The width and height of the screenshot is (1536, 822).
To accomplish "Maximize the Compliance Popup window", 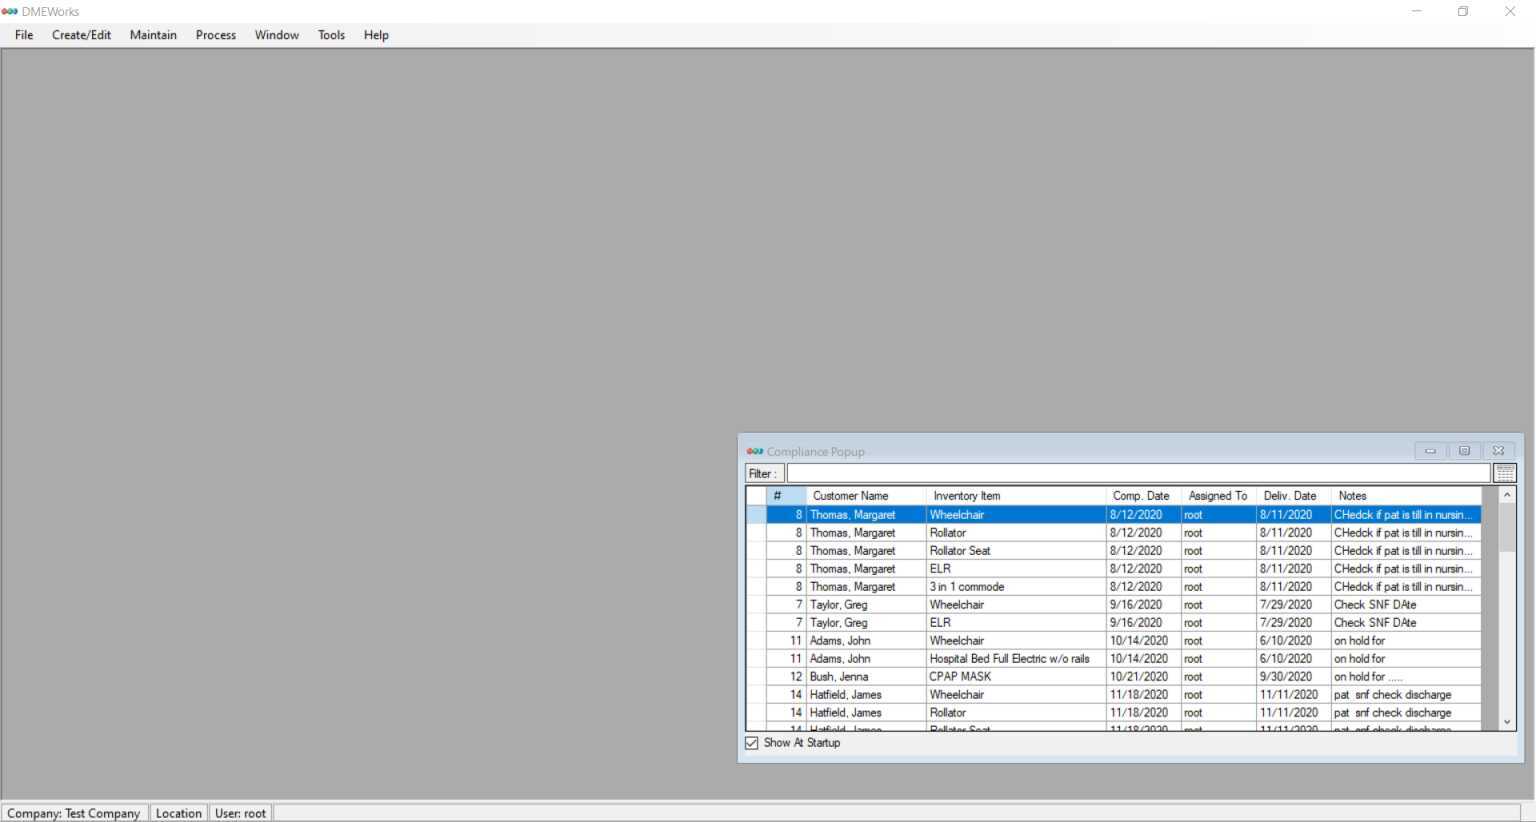I will pos(1464,451).
